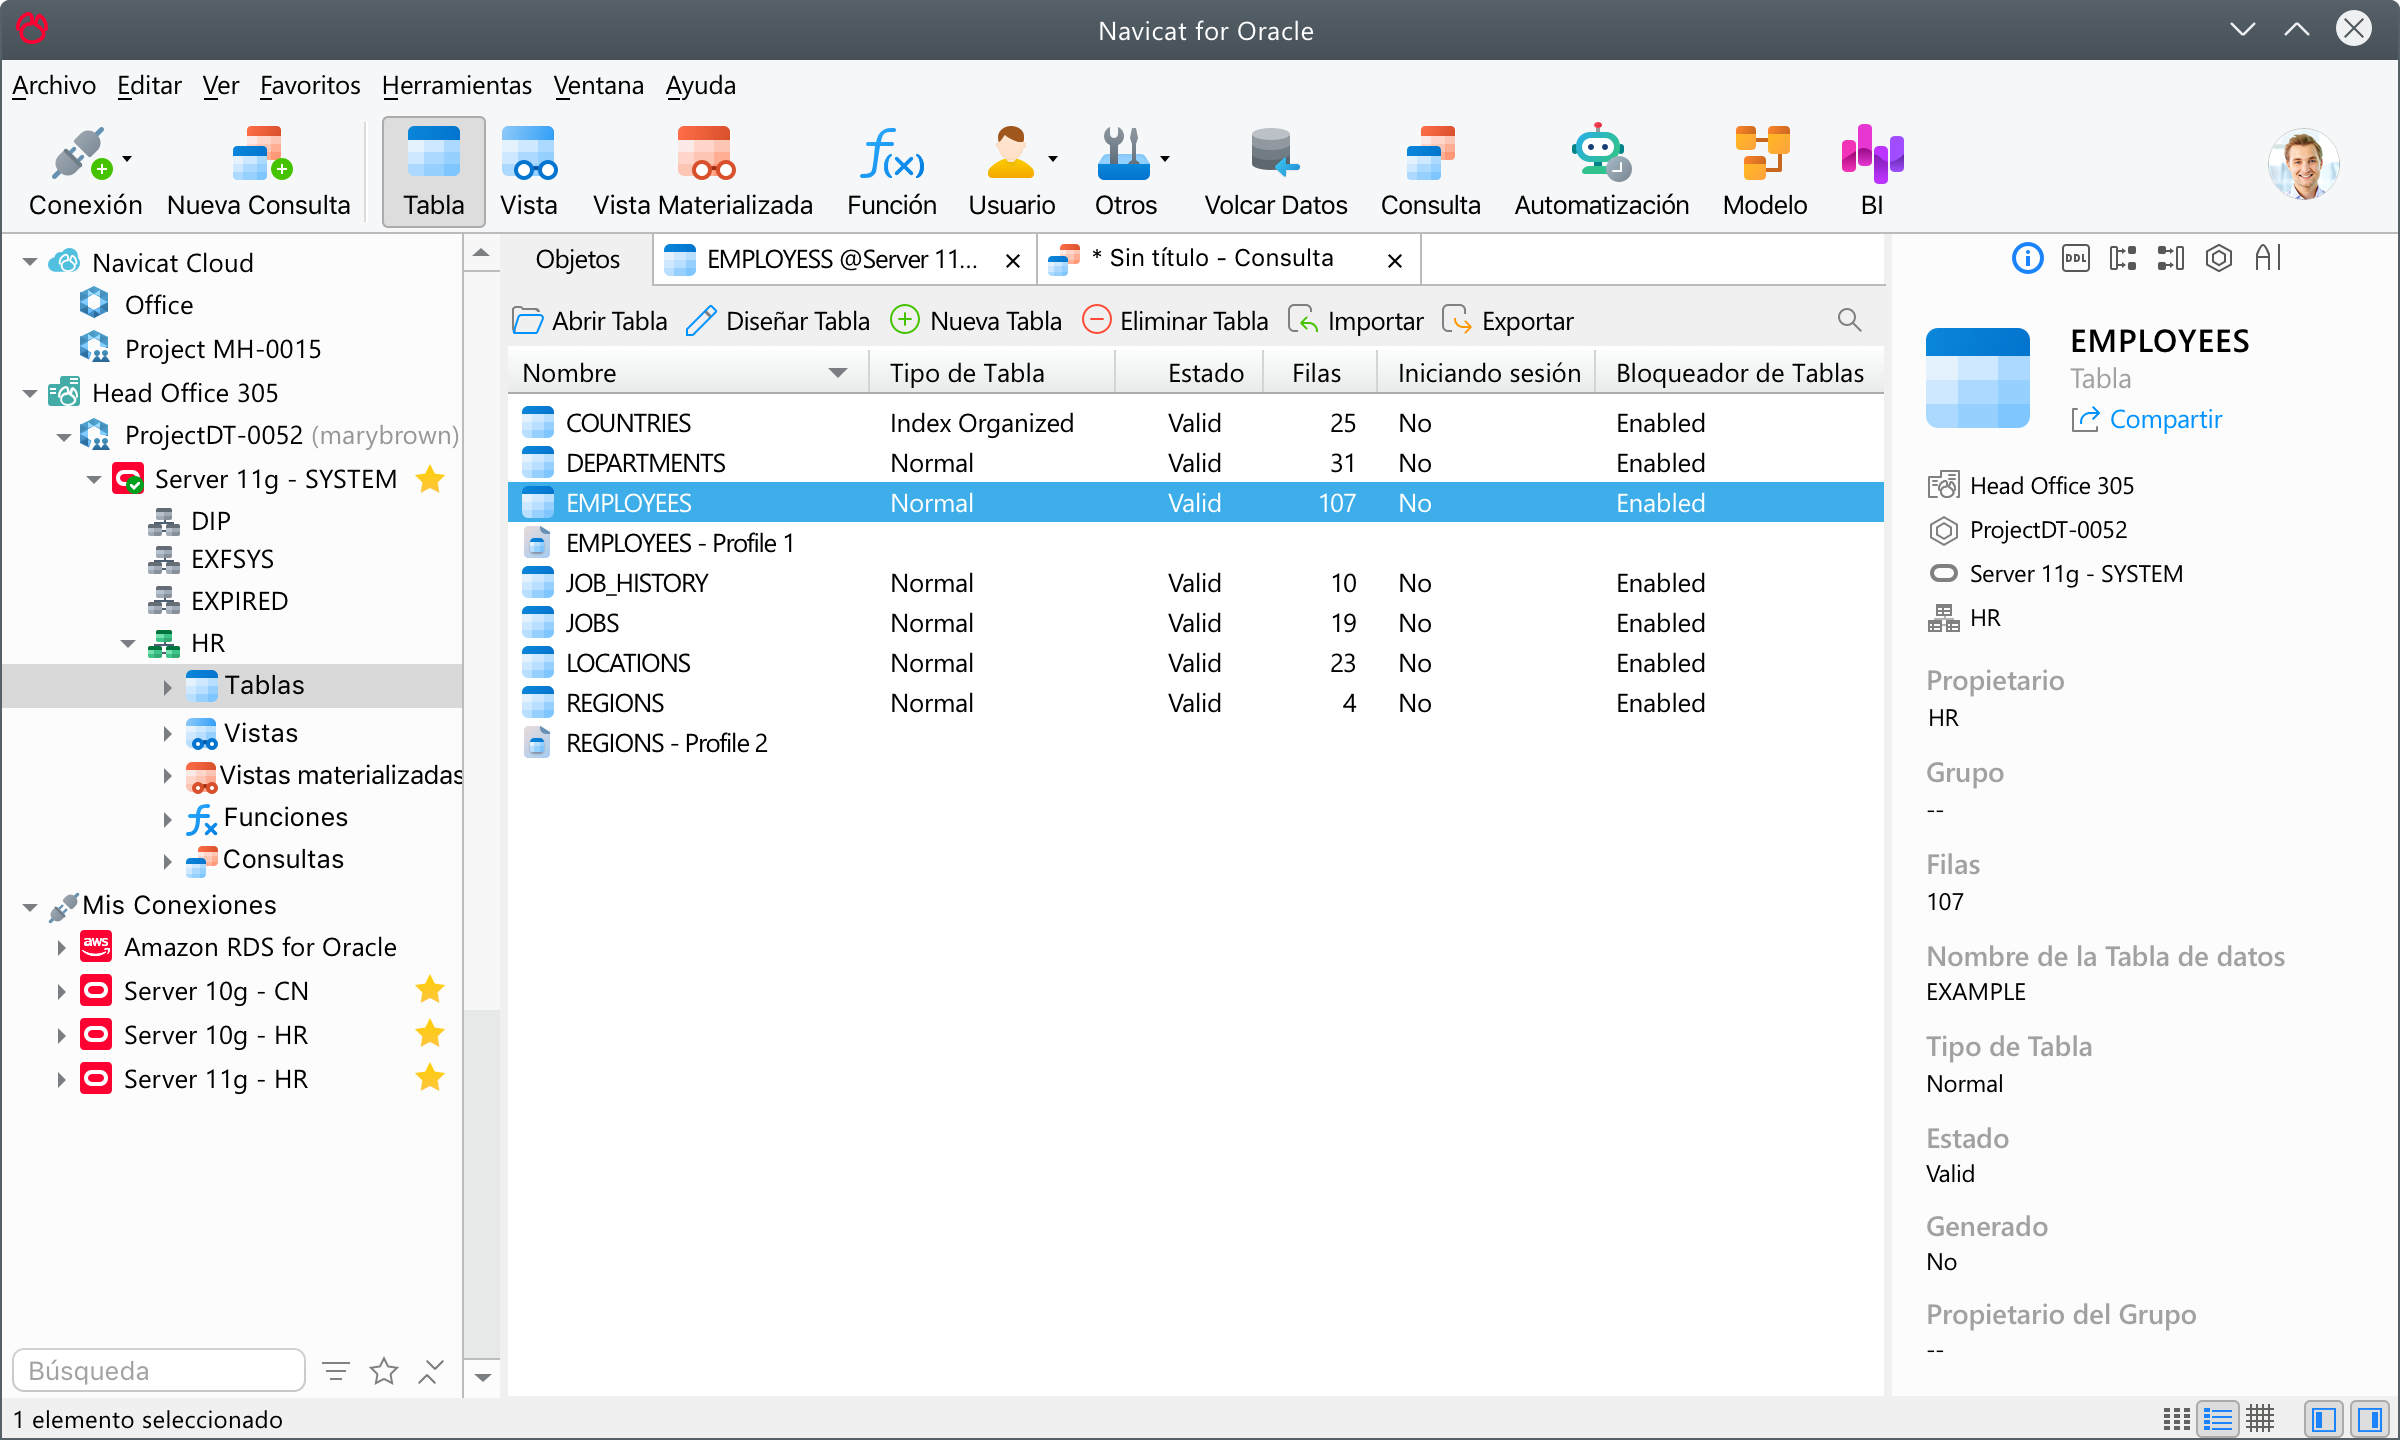Image resolution: width=2400 pixels, height=1440 pixels.
Task: Expand Amazon RDS for Oracle connection
Action: coord(61,947)
